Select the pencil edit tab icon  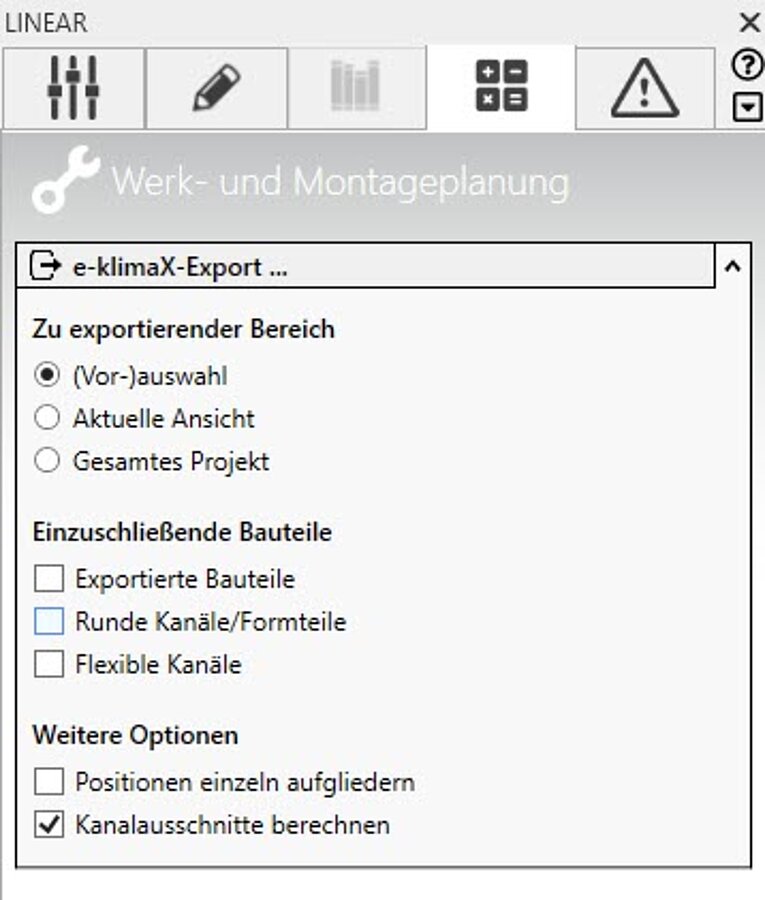coord(217,88)
